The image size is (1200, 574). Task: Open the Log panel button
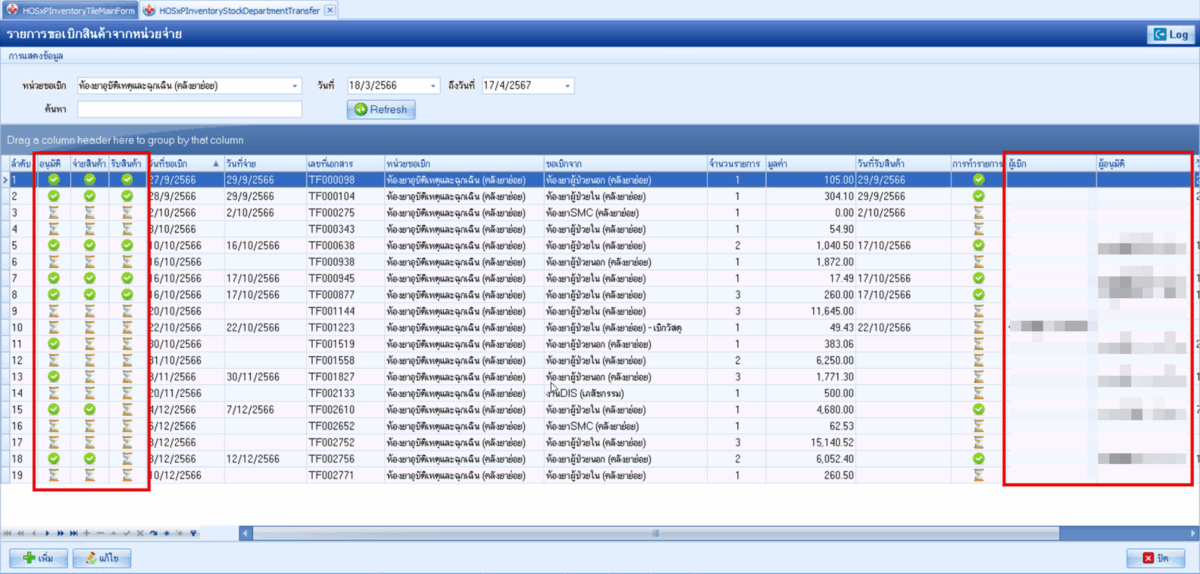click(x=1169, y=34)
